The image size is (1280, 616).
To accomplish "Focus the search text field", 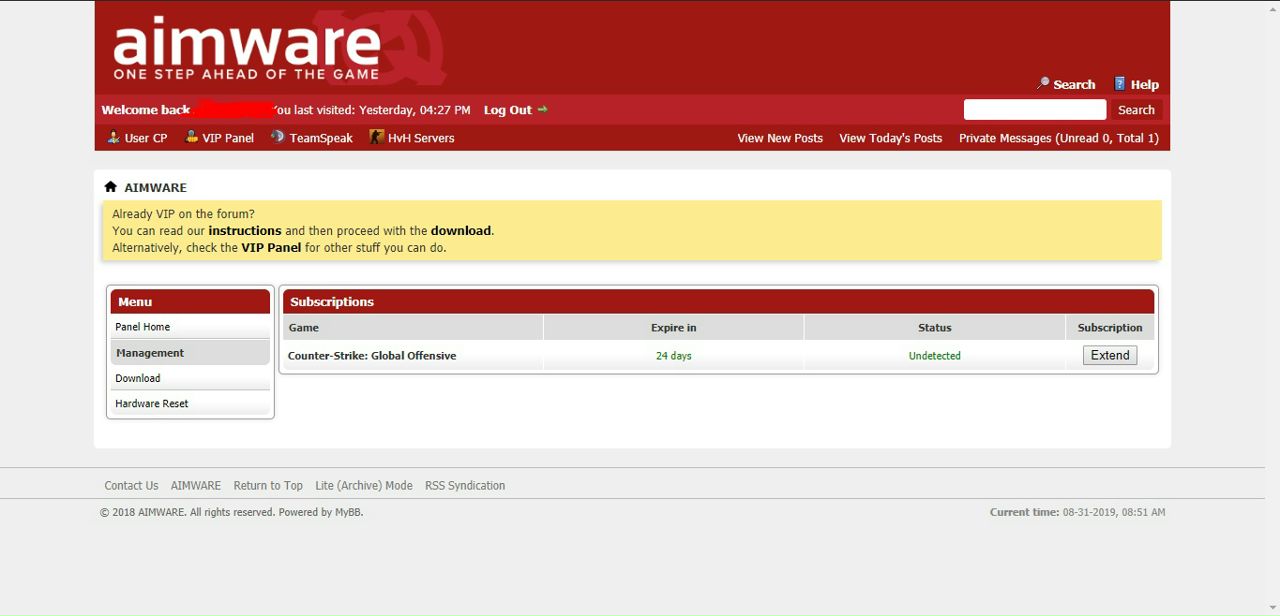I will pyautogui.click(x=1034, y=110).
